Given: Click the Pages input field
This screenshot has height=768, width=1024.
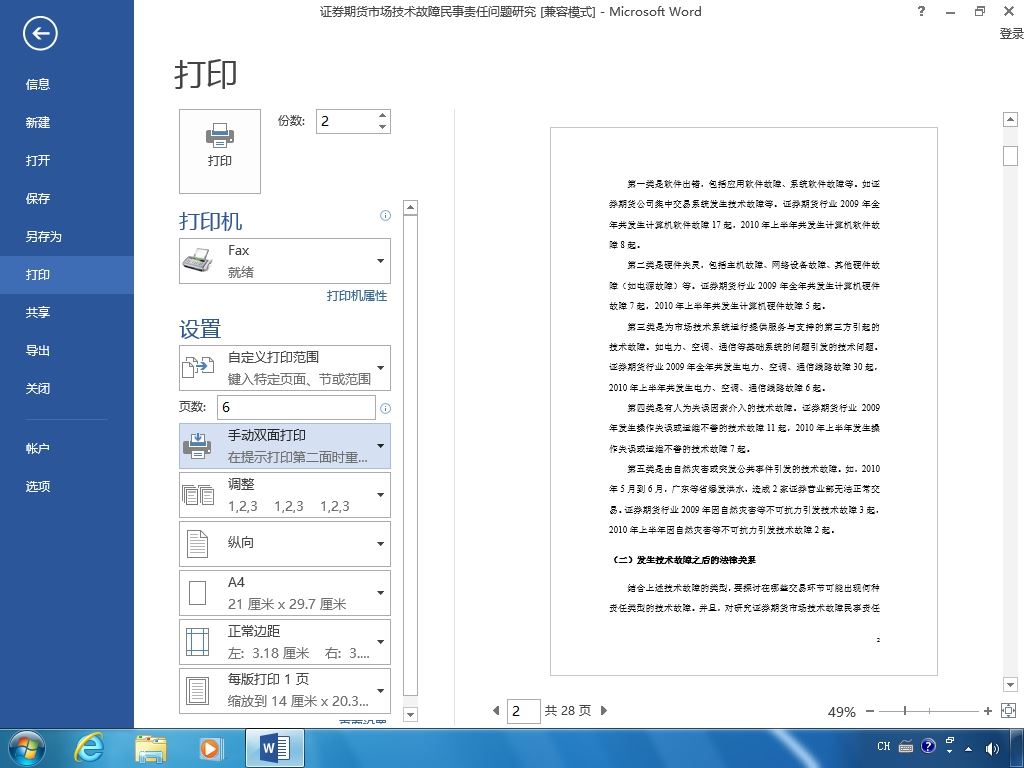Looking at the screenshot, I should 296,407.
